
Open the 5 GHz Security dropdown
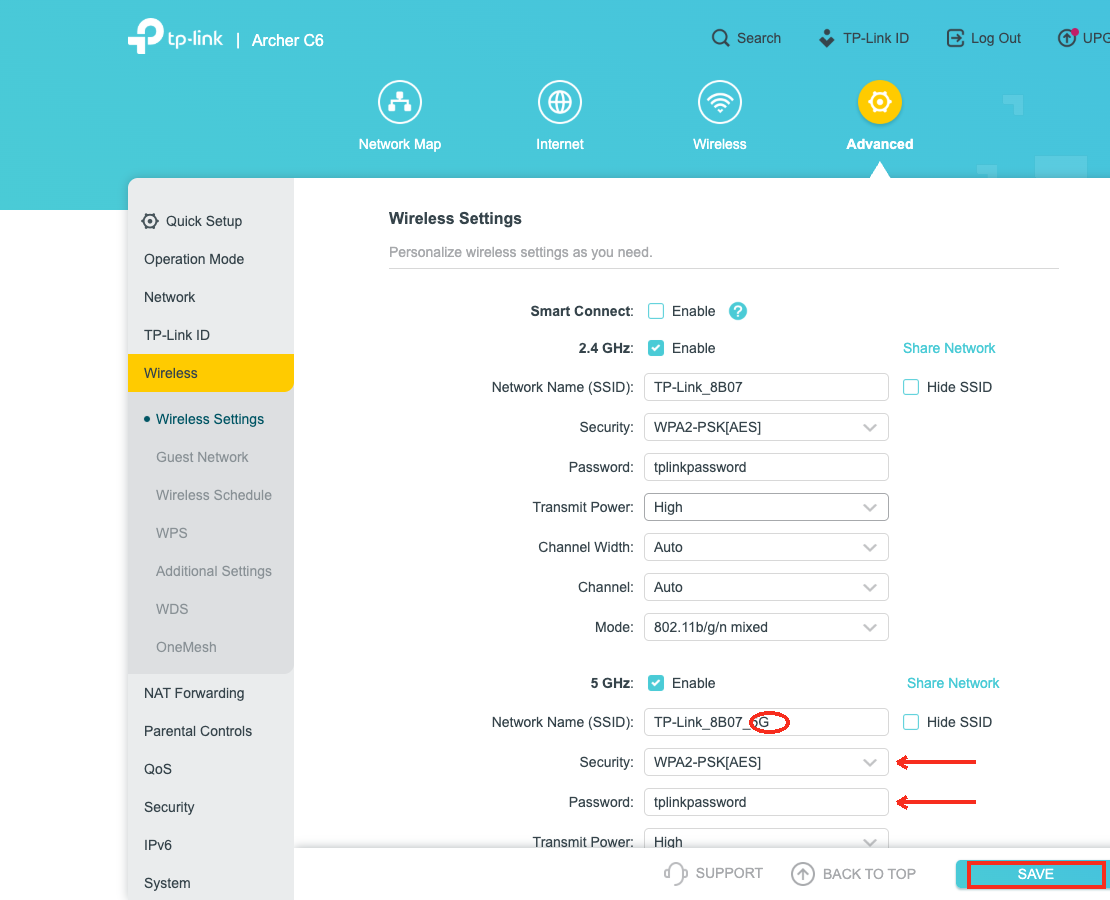(x=766, y=762)
